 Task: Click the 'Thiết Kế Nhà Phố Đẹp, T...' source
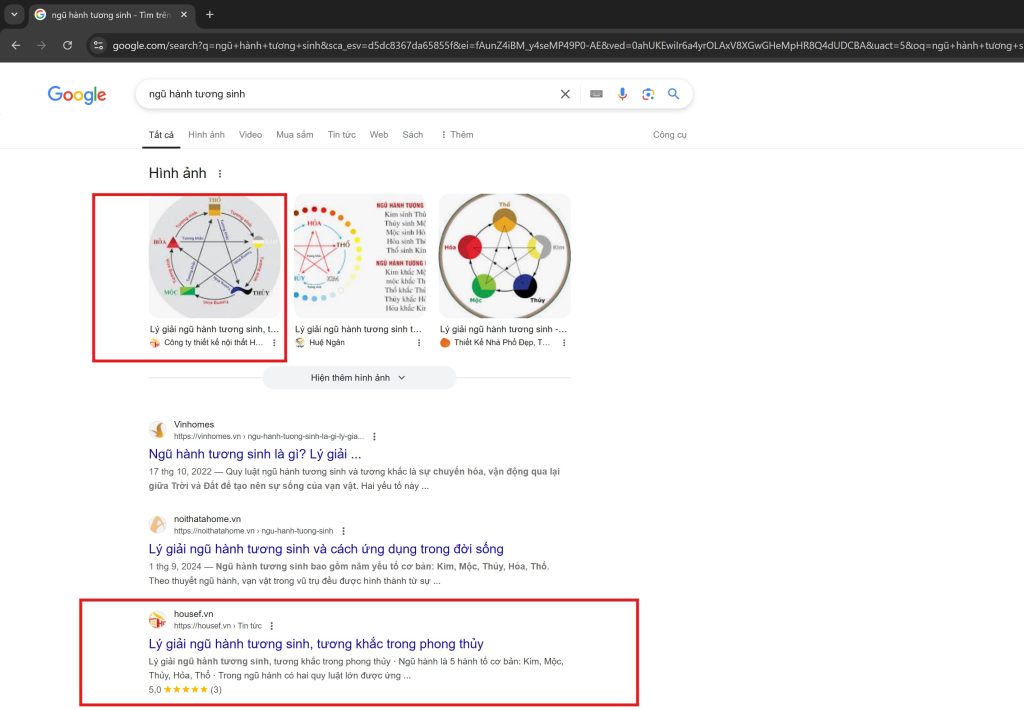click(502, 342)
